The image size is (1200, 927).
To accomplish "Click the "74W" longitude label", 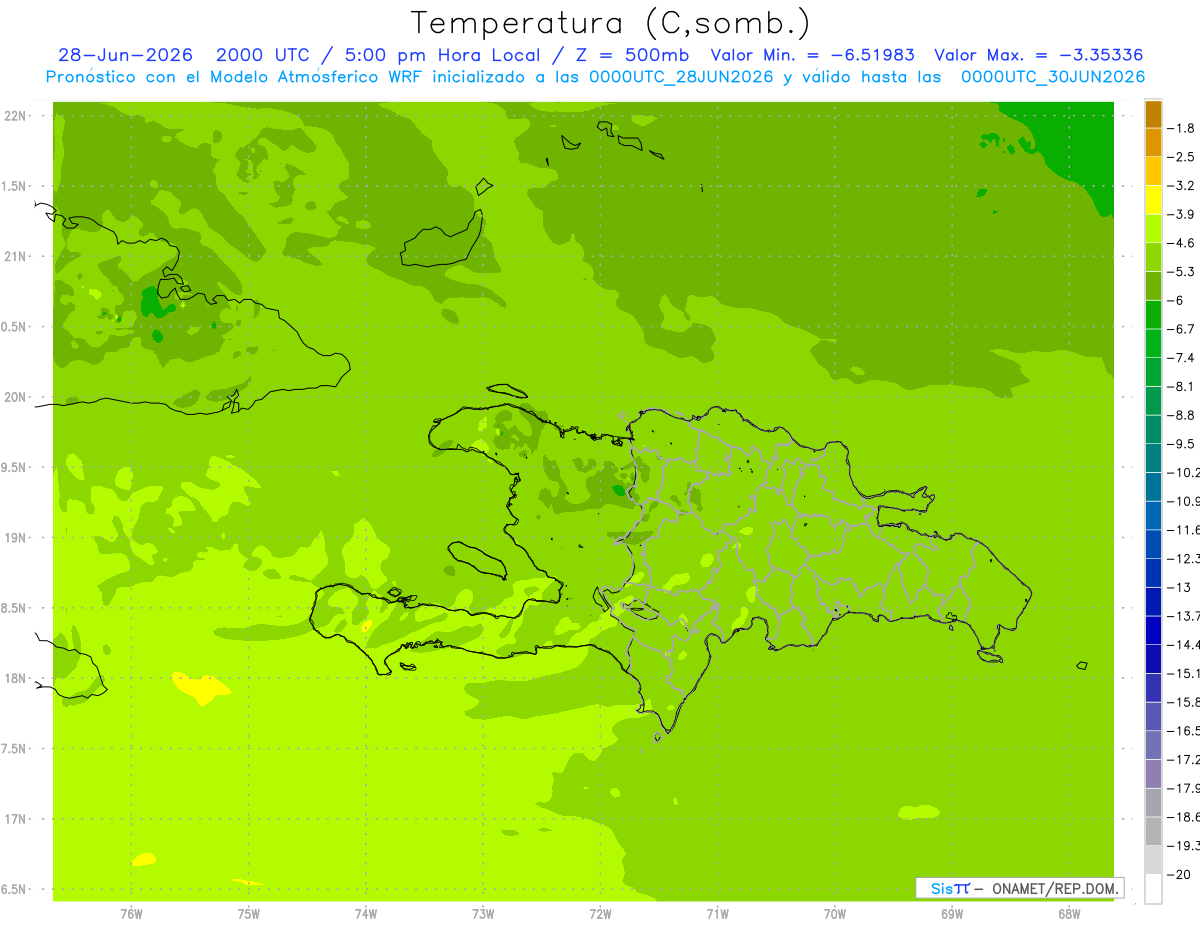I will coord(366,914).
